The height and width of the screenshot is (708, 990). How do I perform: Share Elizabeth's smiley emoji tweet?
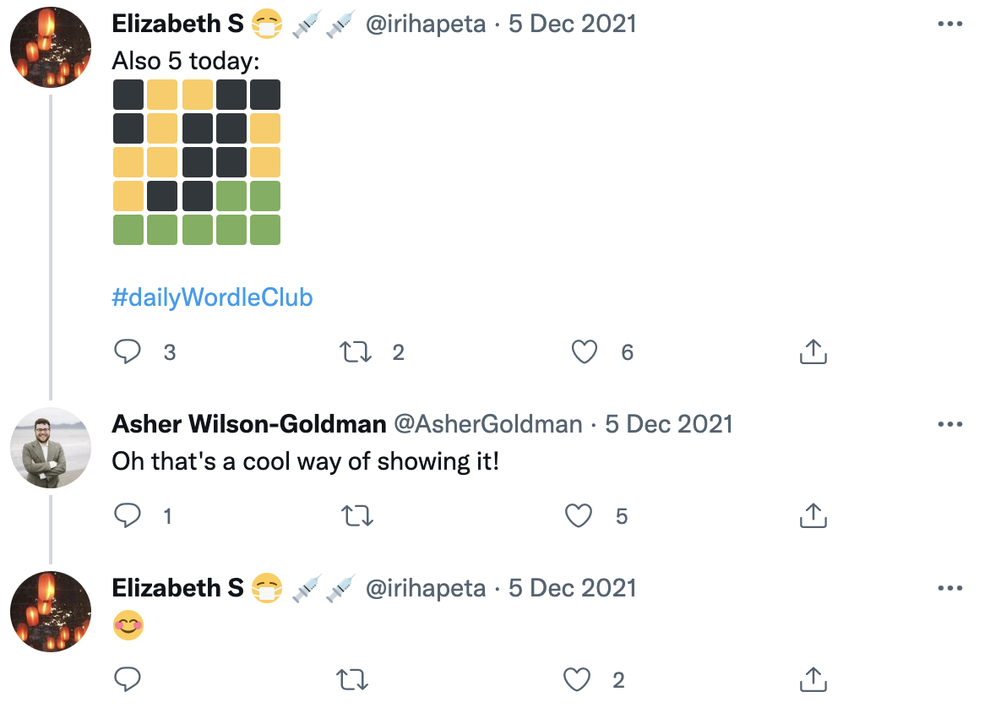813,680
